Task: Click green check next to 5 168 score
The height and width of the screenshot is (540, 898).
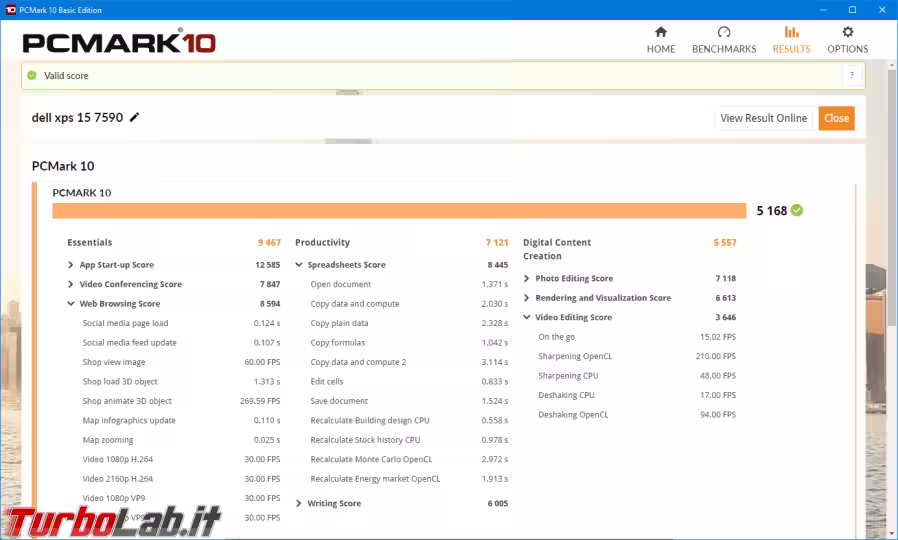Action: coord(797,211)
